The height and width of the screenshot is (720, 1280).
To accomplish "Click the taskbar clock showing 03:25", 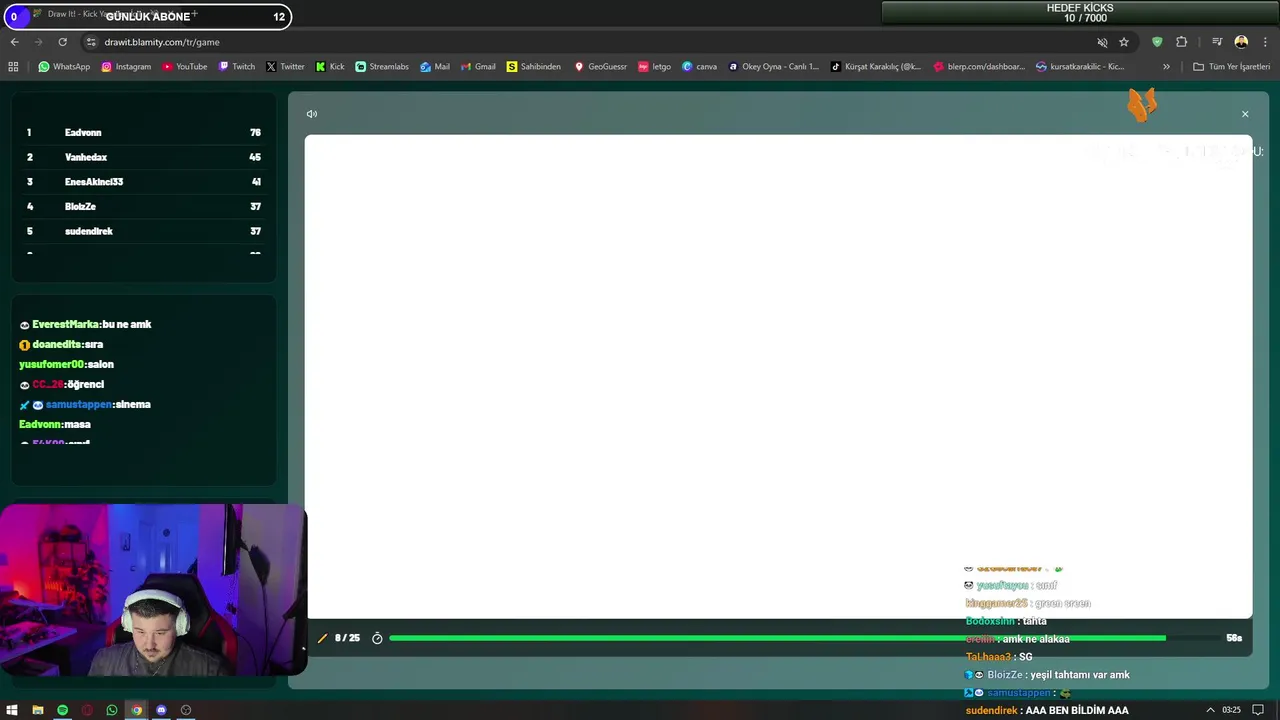I will tap(1231, 710).
